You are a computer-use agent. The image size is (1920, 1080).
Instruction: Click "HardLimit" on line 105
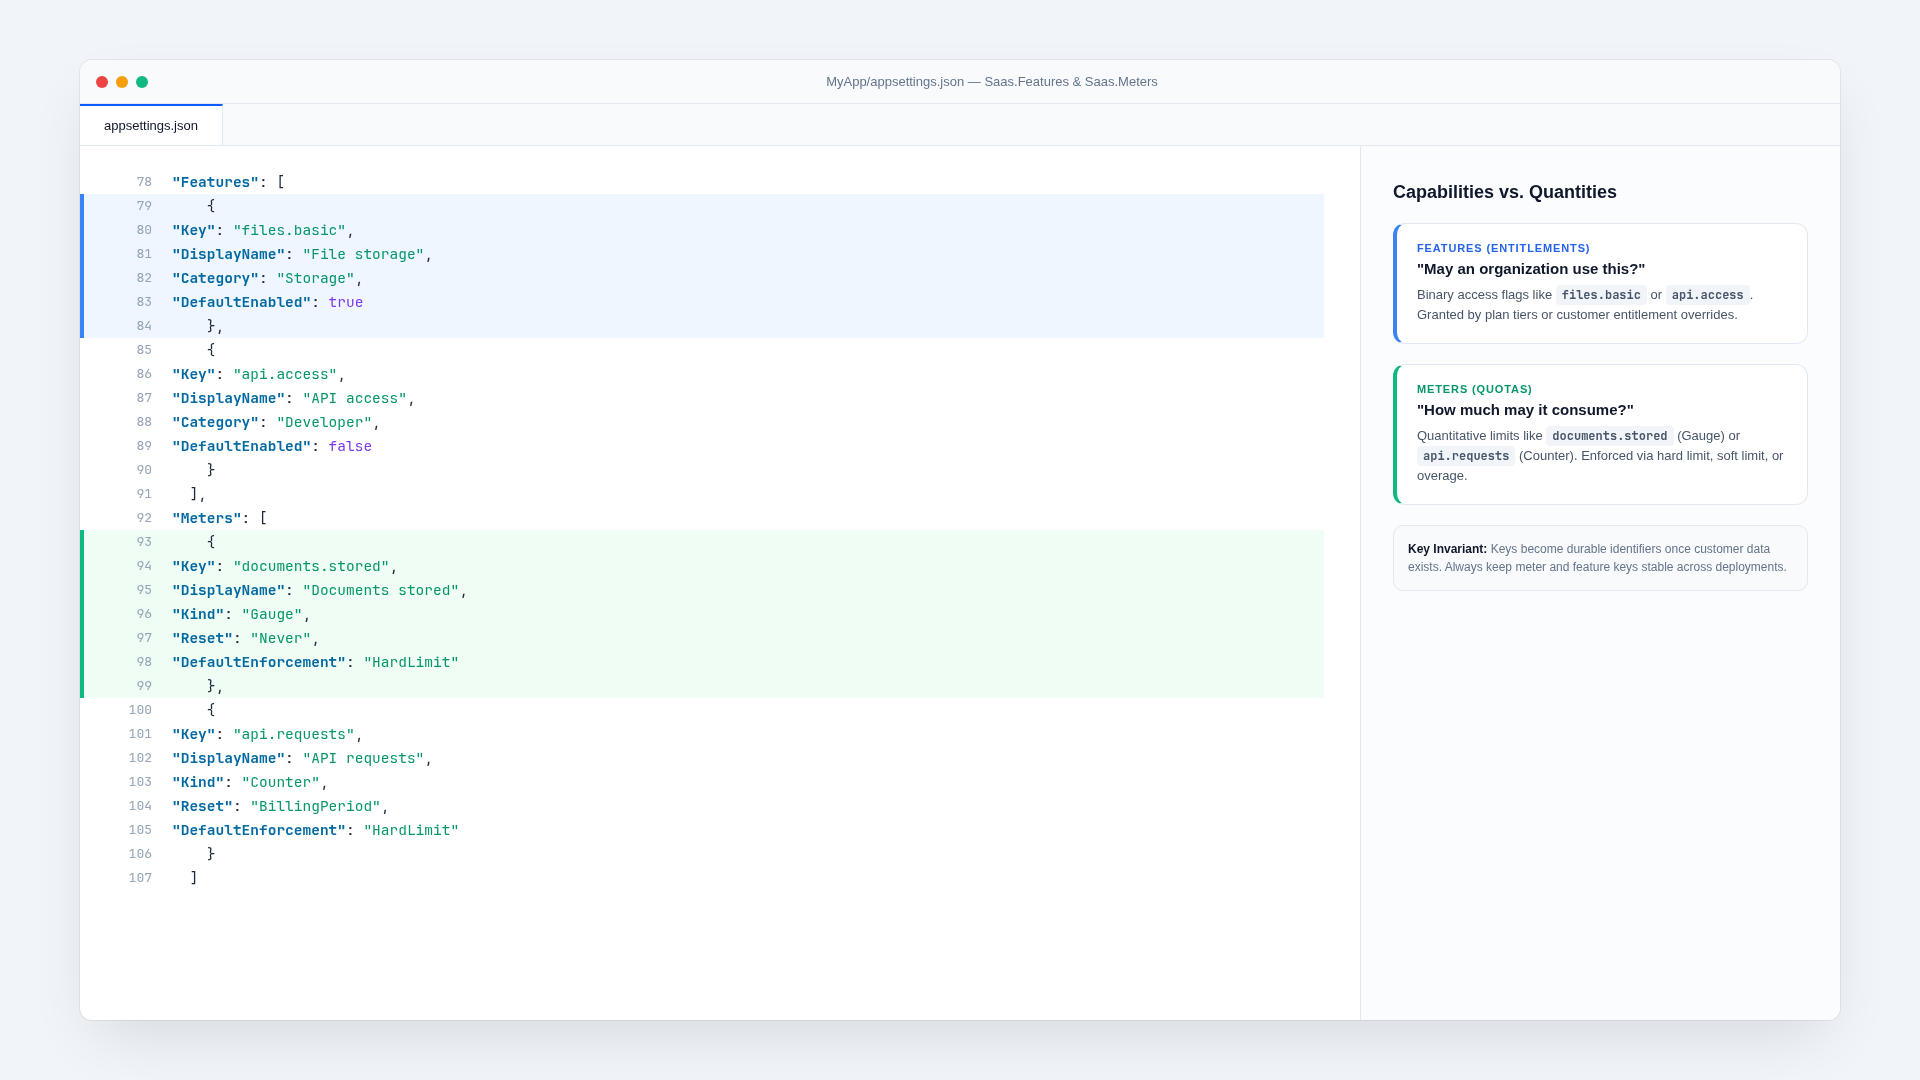pyautogui.click(x=411, y=830)
